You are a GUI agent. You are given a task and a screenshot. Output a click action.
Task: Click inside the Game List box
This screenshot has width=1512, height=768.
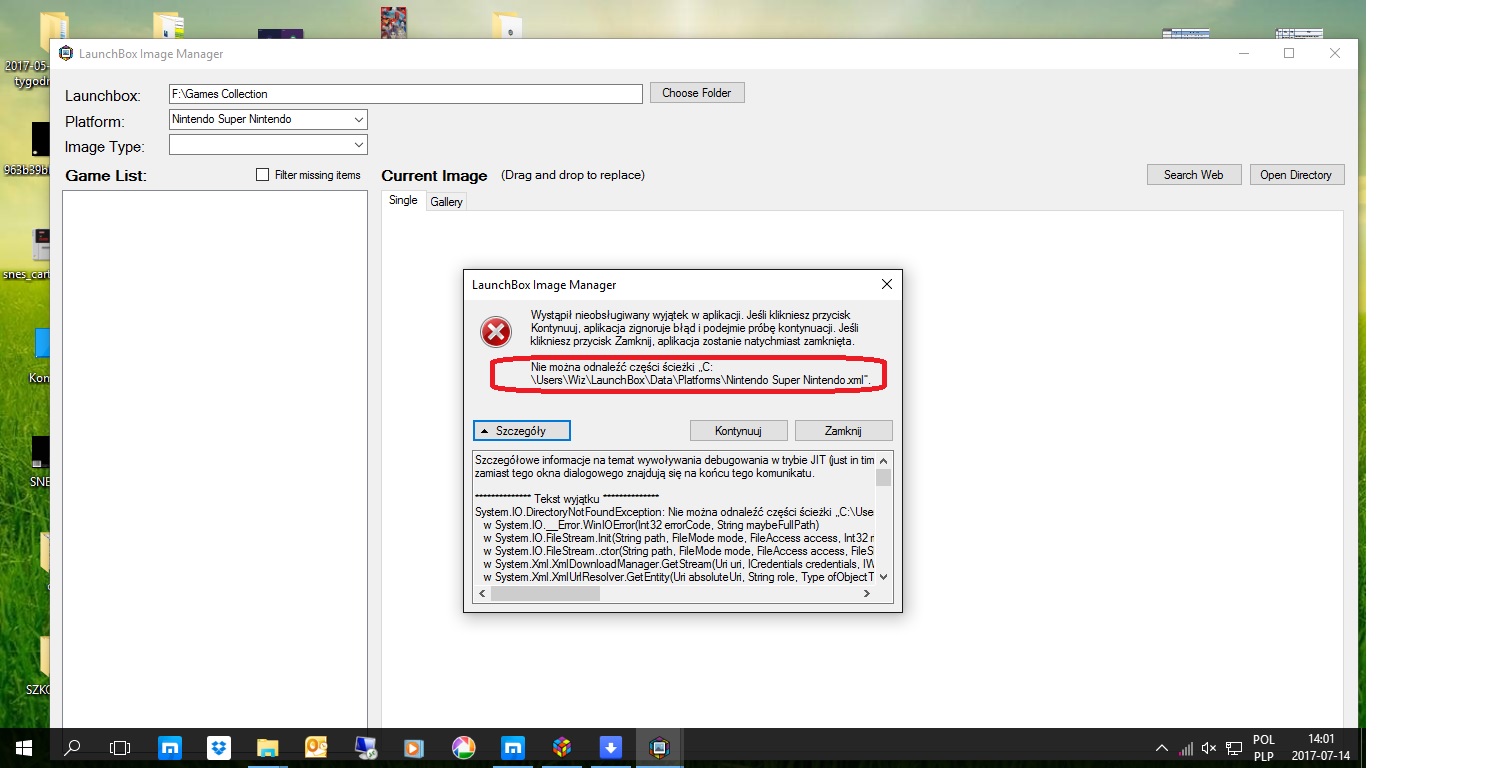tap(215, 459)
